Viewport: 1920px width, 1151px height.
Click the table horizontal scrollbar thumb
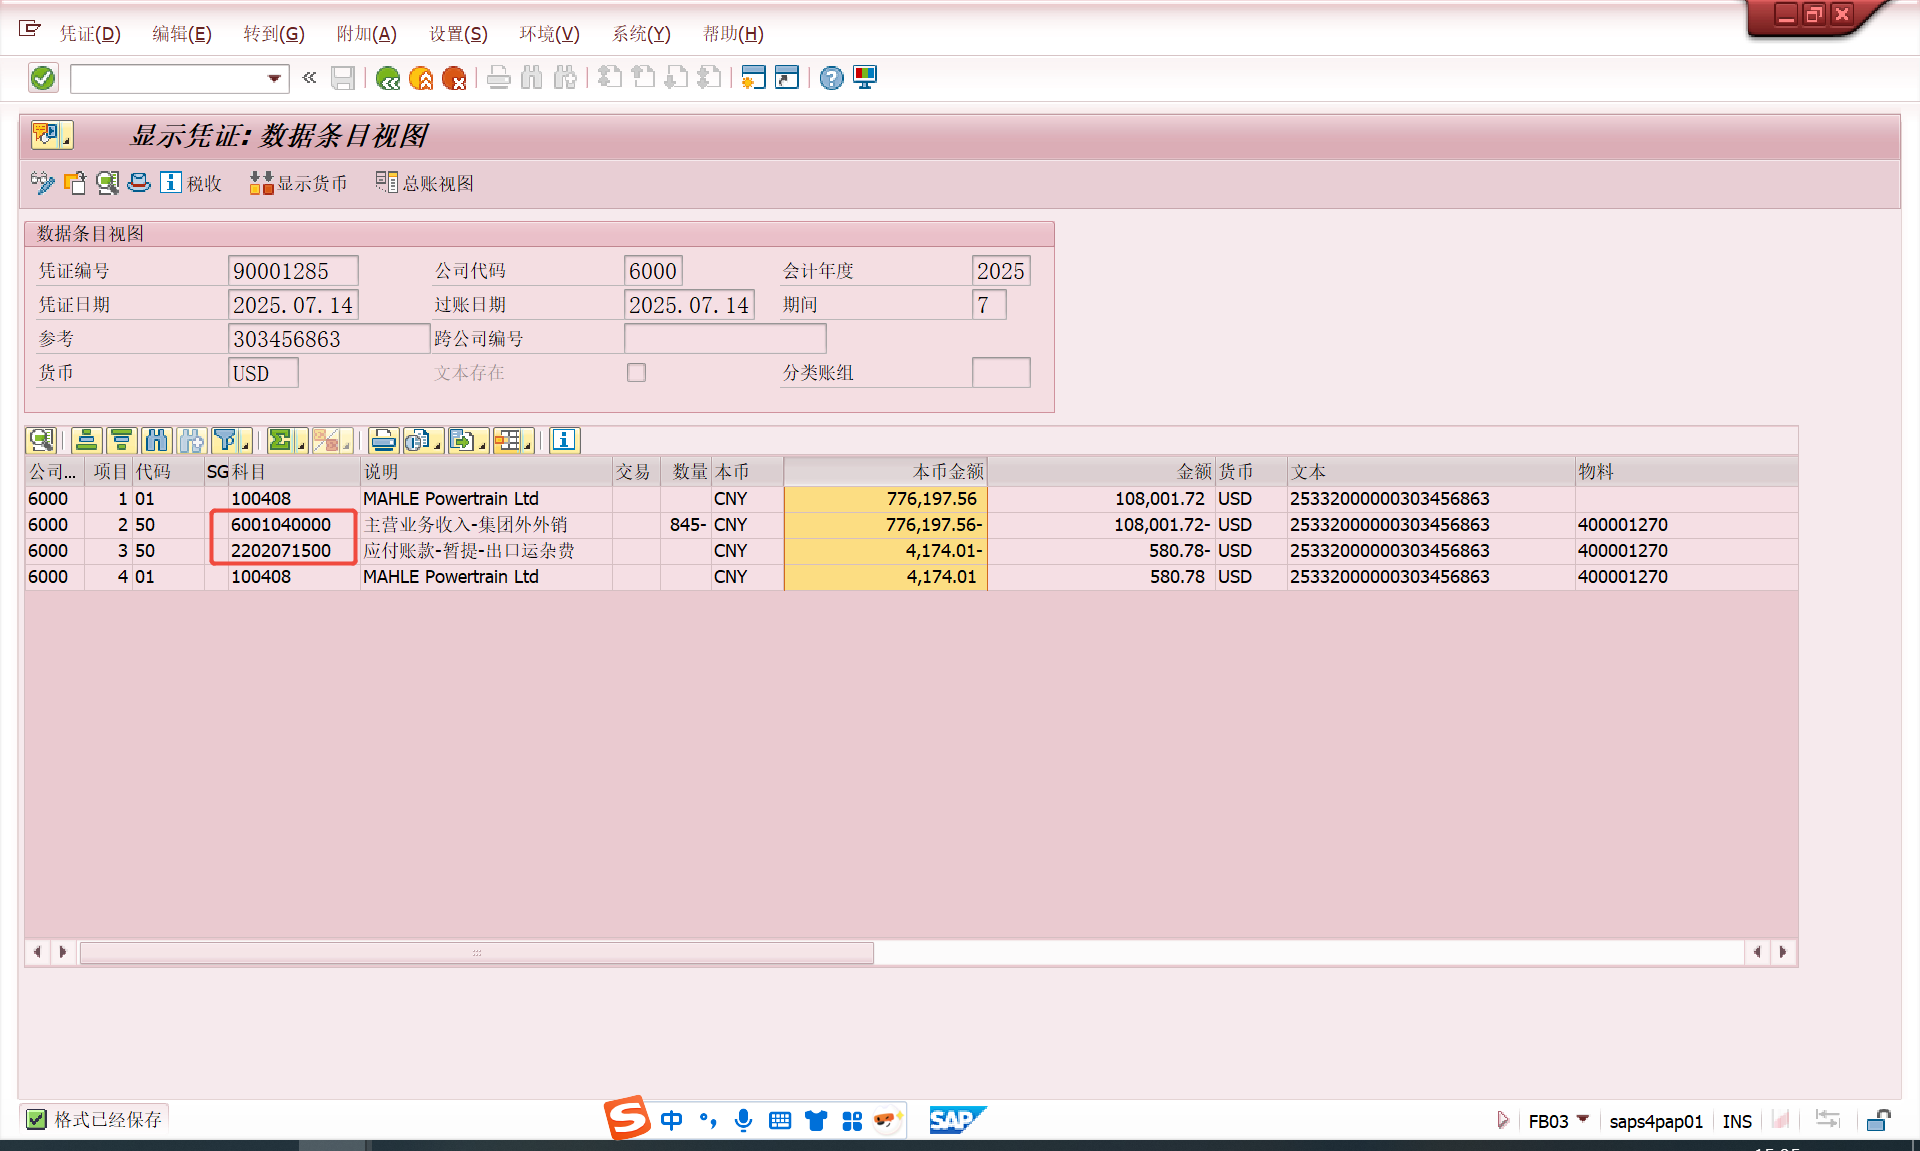tap(477, 953)
